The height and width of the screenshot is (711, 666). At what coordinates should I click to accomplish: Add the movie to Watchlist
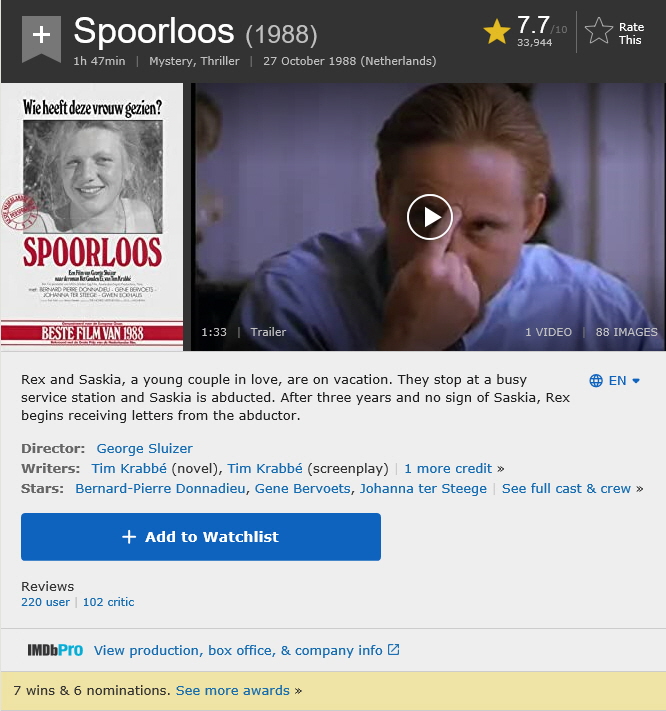tap(201, 537)
